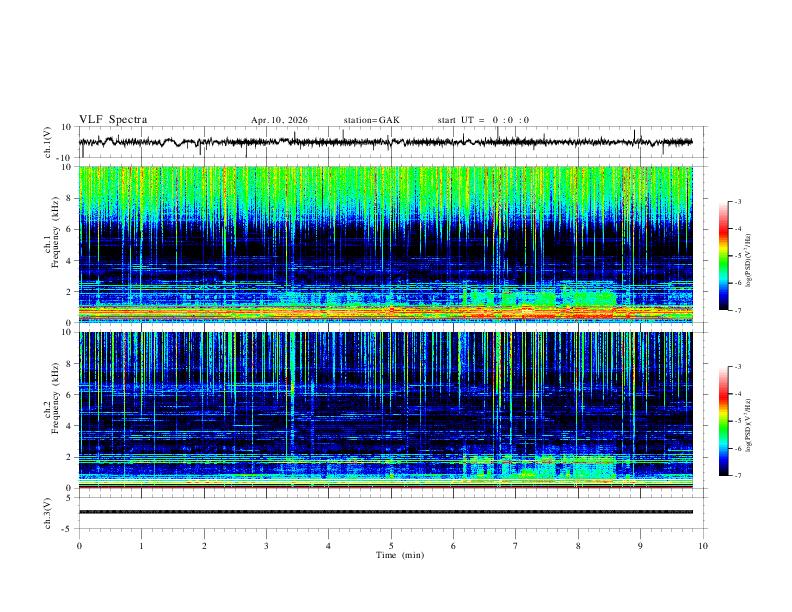
Task: Click the ch.2 spectrogram color scale bar
Action: 724,421
